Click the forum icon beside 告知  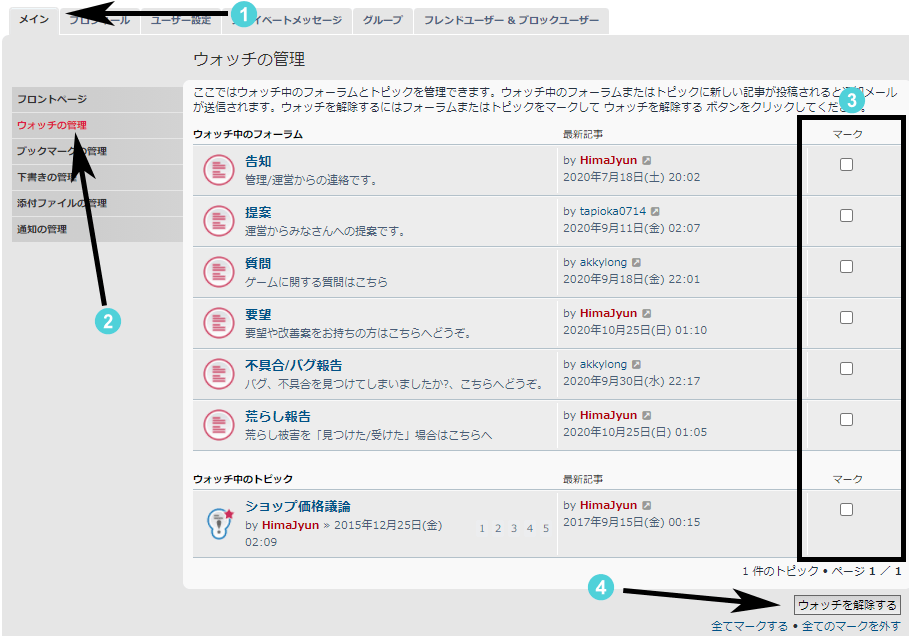tap(219, 170)
